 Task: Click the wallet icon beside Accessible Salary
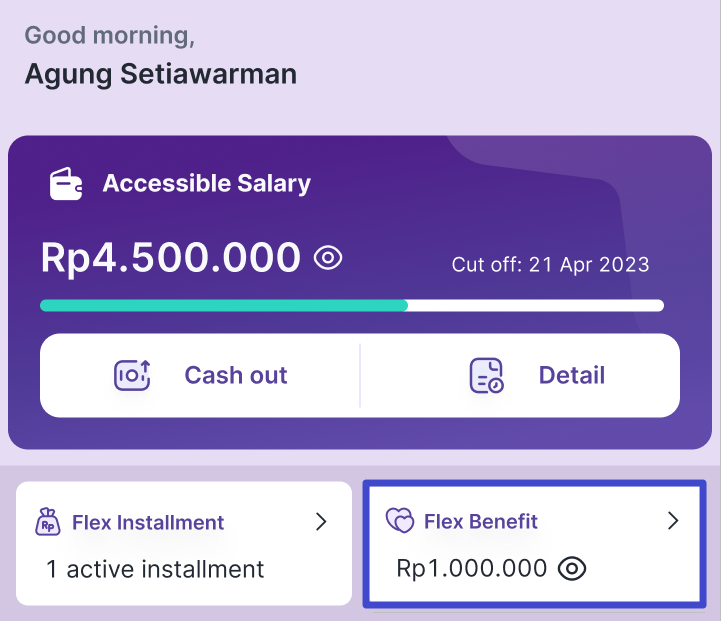[x=67, y=184]
